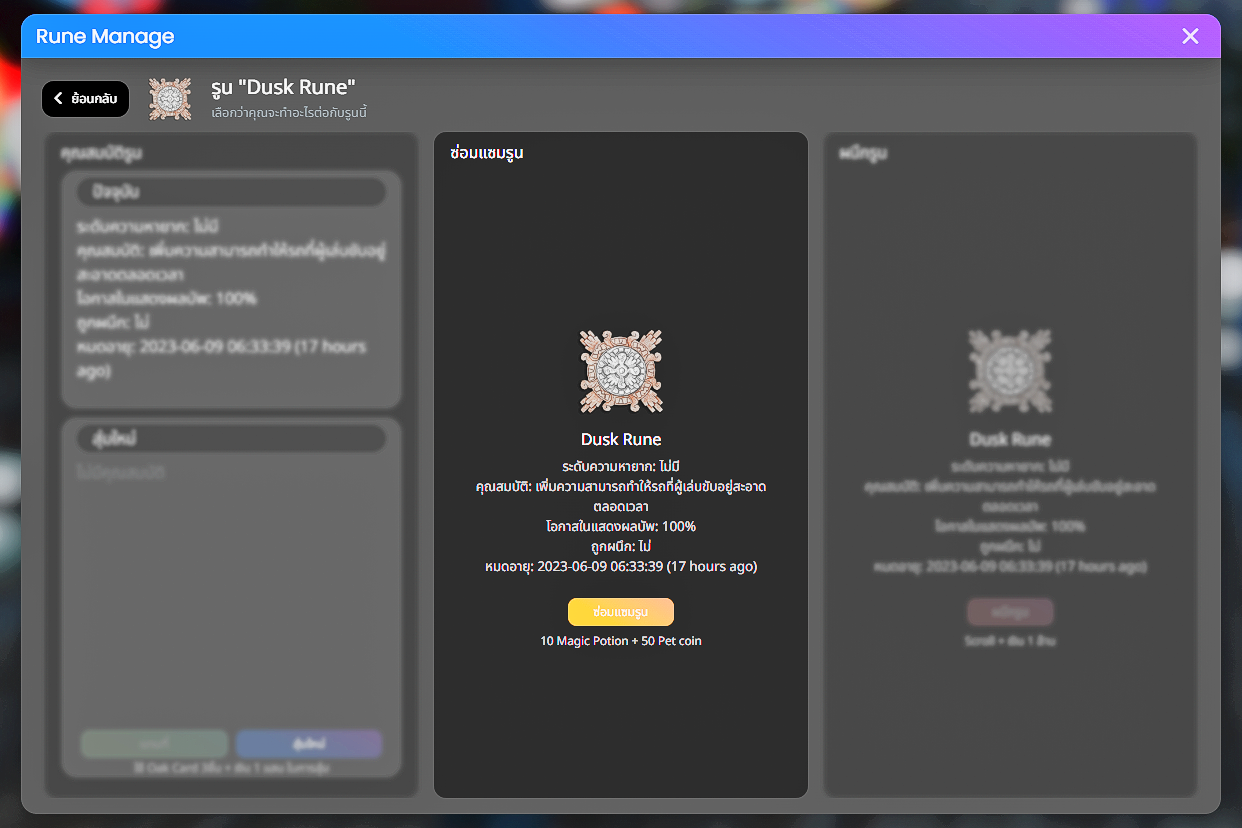The width and height of the screenshot is (1242, 828).
Task: Click the subtitle "เลือกว่าคุณจะทำอะไรต่อกับรูนนี้"
Action: click(x=289, y=113)
